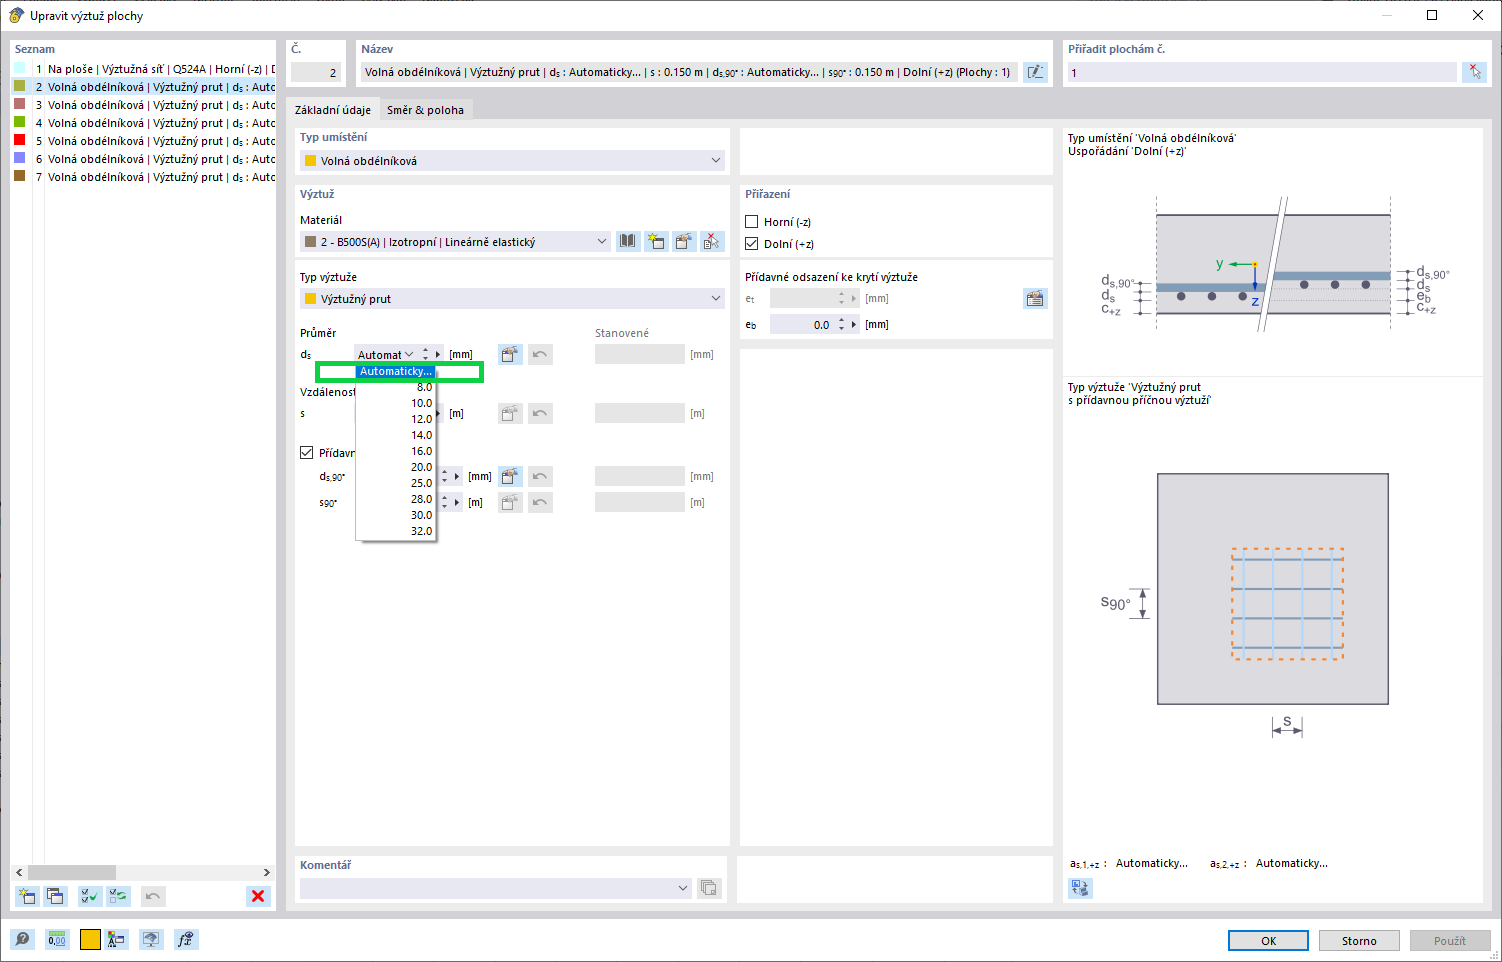Add new reinforcement item in Seznam toolbar
1502x962 pixels.
[27, 896]
